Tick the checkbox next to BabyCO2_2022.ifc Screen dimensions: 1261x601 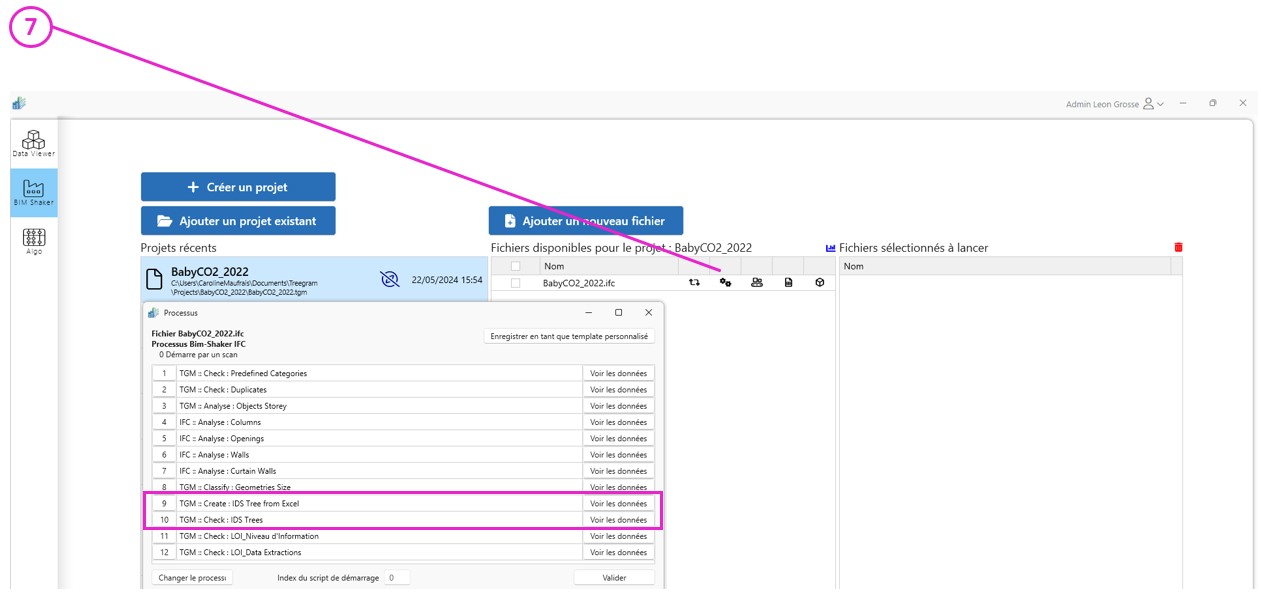(x=516, y=283)
